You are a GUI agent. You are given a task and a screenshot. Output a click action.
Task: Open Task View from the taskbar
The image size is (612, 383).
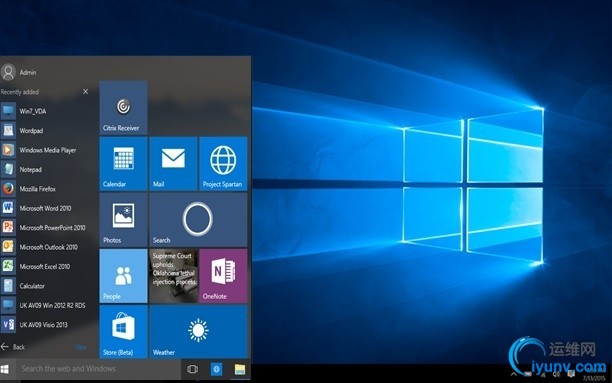(x=192, y=369)
